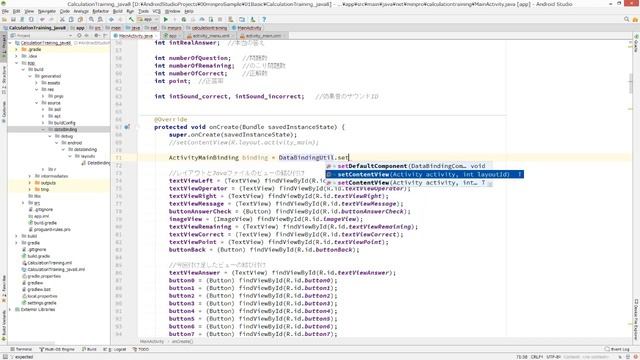Open Project panel settings gear

(96, 36)
